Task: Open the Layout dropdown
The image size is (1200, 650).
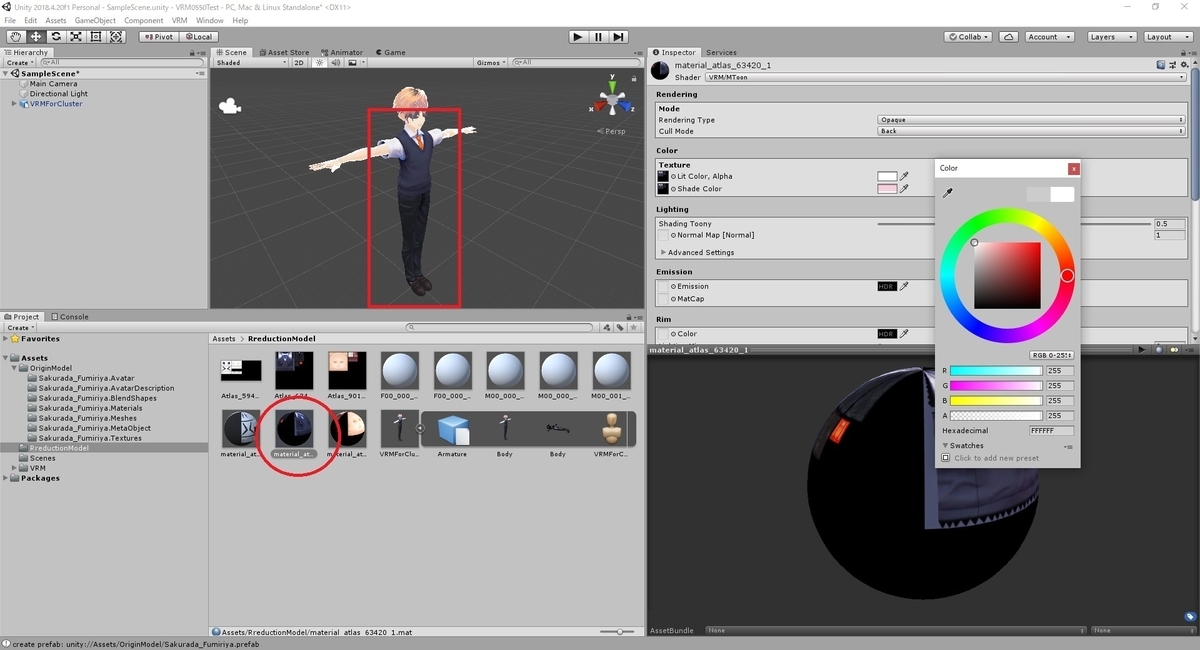Action: pos(1167,37)
